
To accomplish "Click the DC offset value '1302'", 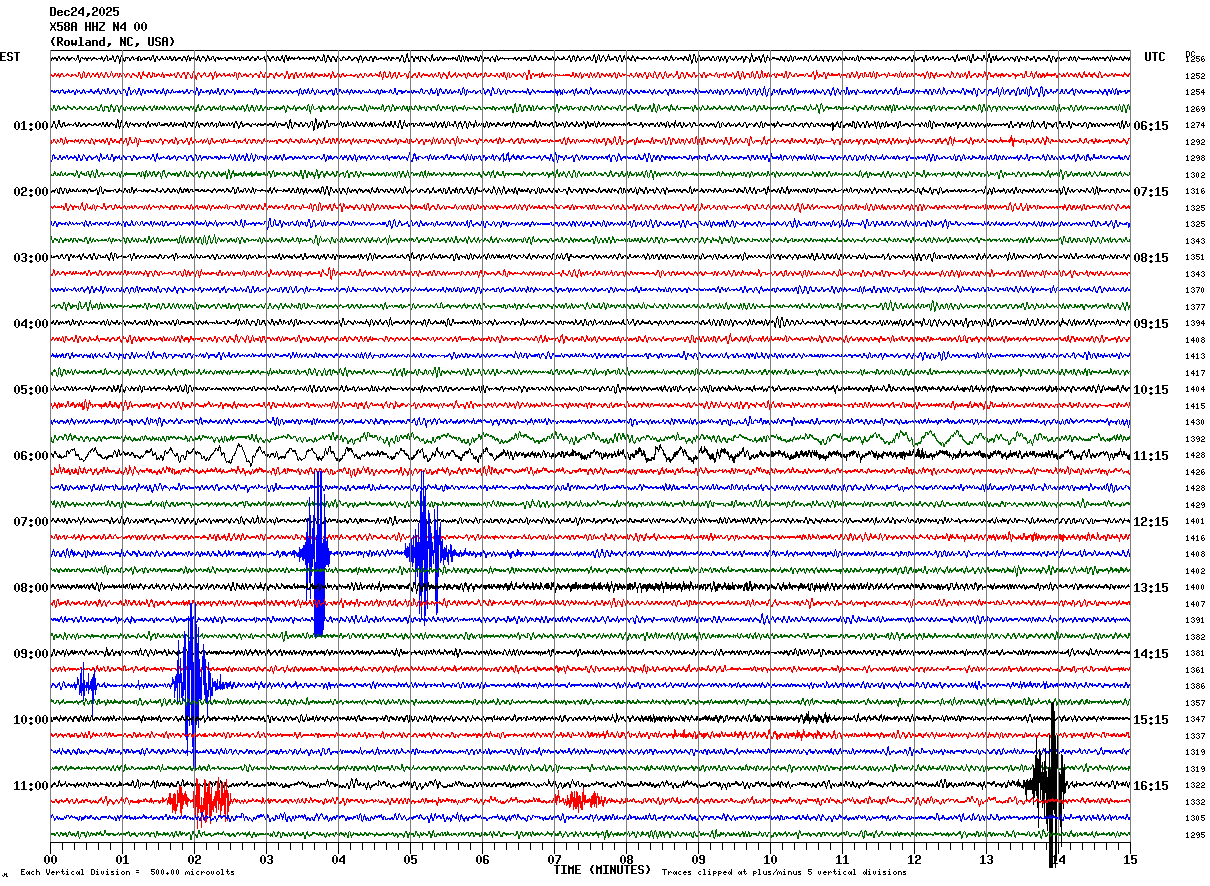I will (1195, 175).
